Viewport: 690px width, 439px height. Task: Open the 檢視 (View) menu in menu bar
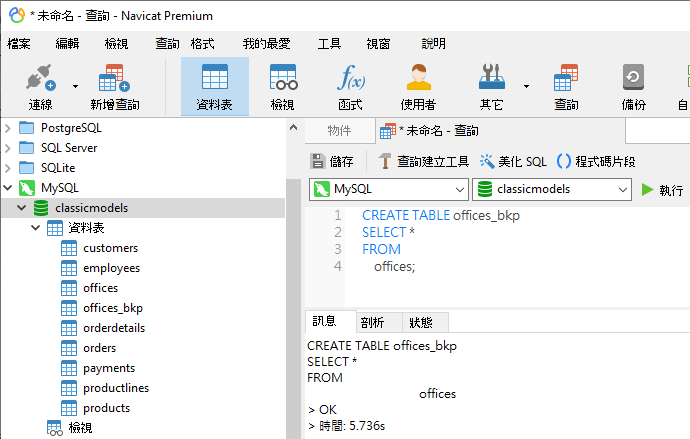tap(116, 44)
